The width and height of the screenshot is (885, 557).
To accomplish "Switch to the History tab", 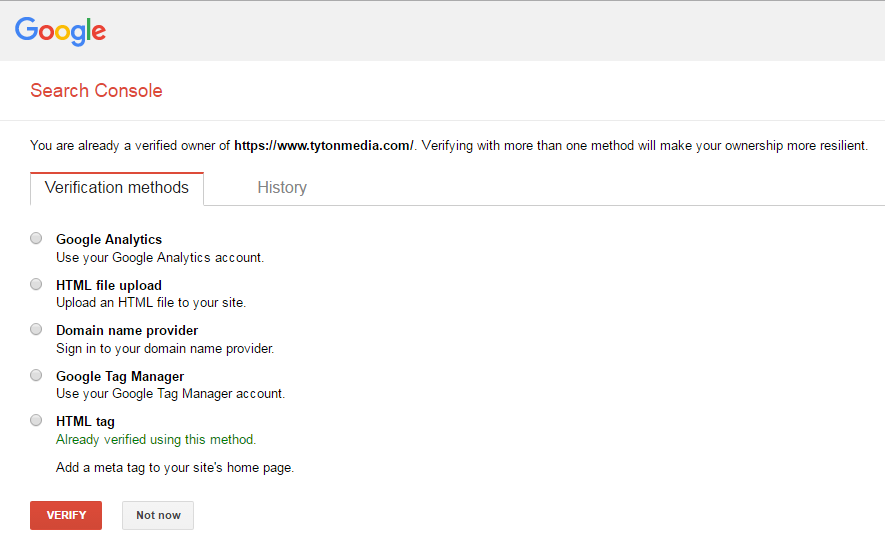I will point(282,188).
